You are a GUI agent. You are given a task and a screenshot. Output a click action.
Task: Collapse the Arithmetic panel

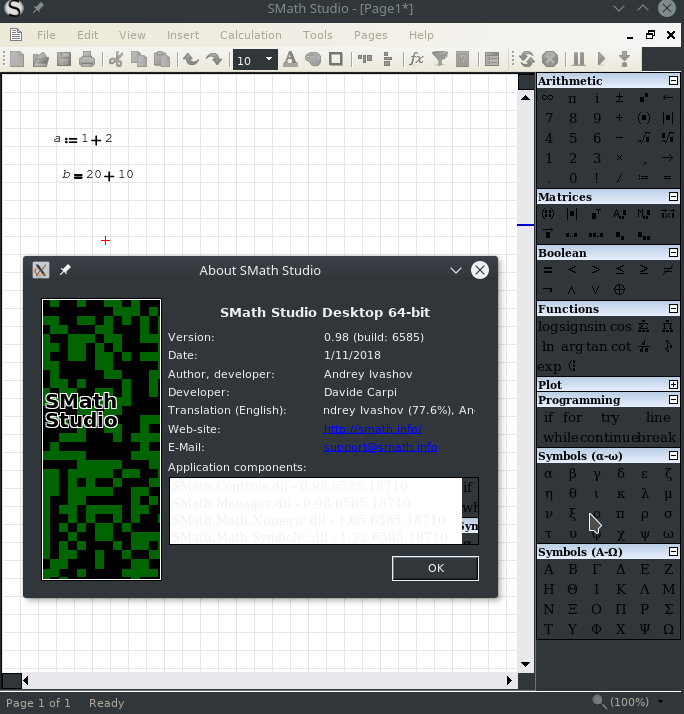pos(673,81)
